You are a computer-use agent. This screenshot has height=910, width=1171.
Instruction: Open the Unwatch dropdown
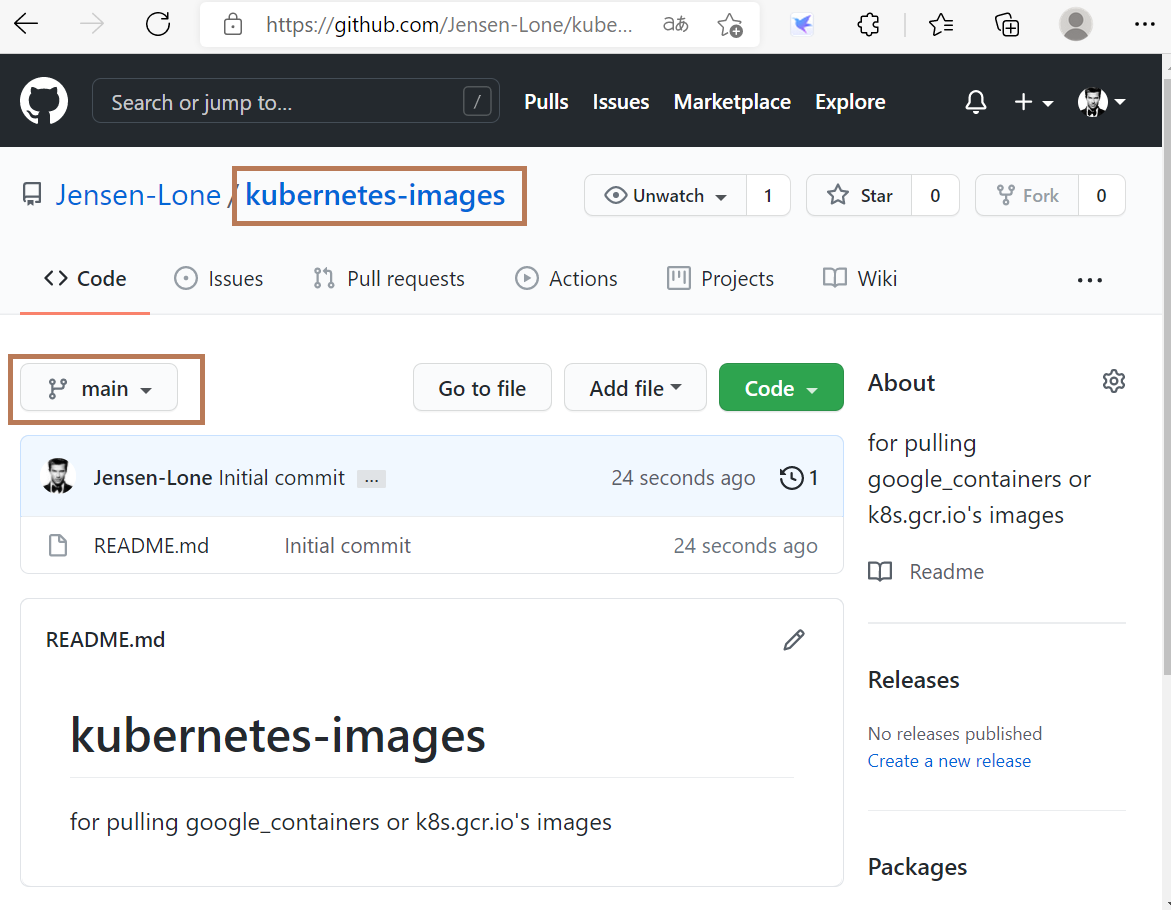pyautogui.click(x=665, y=196)
